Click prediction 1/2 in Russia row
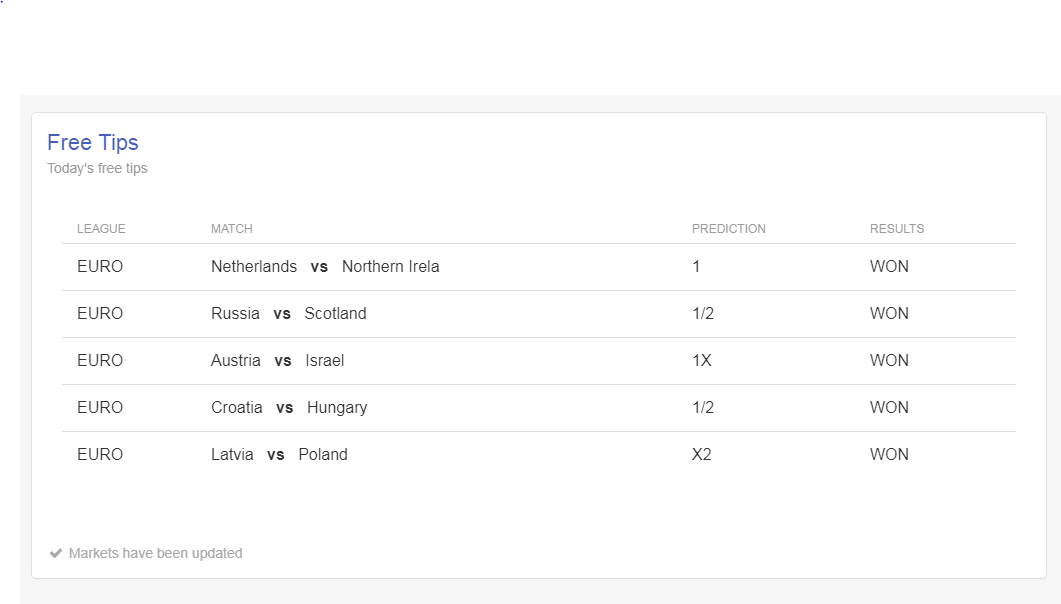This screenshot has width=1061, height=604. 702,314
